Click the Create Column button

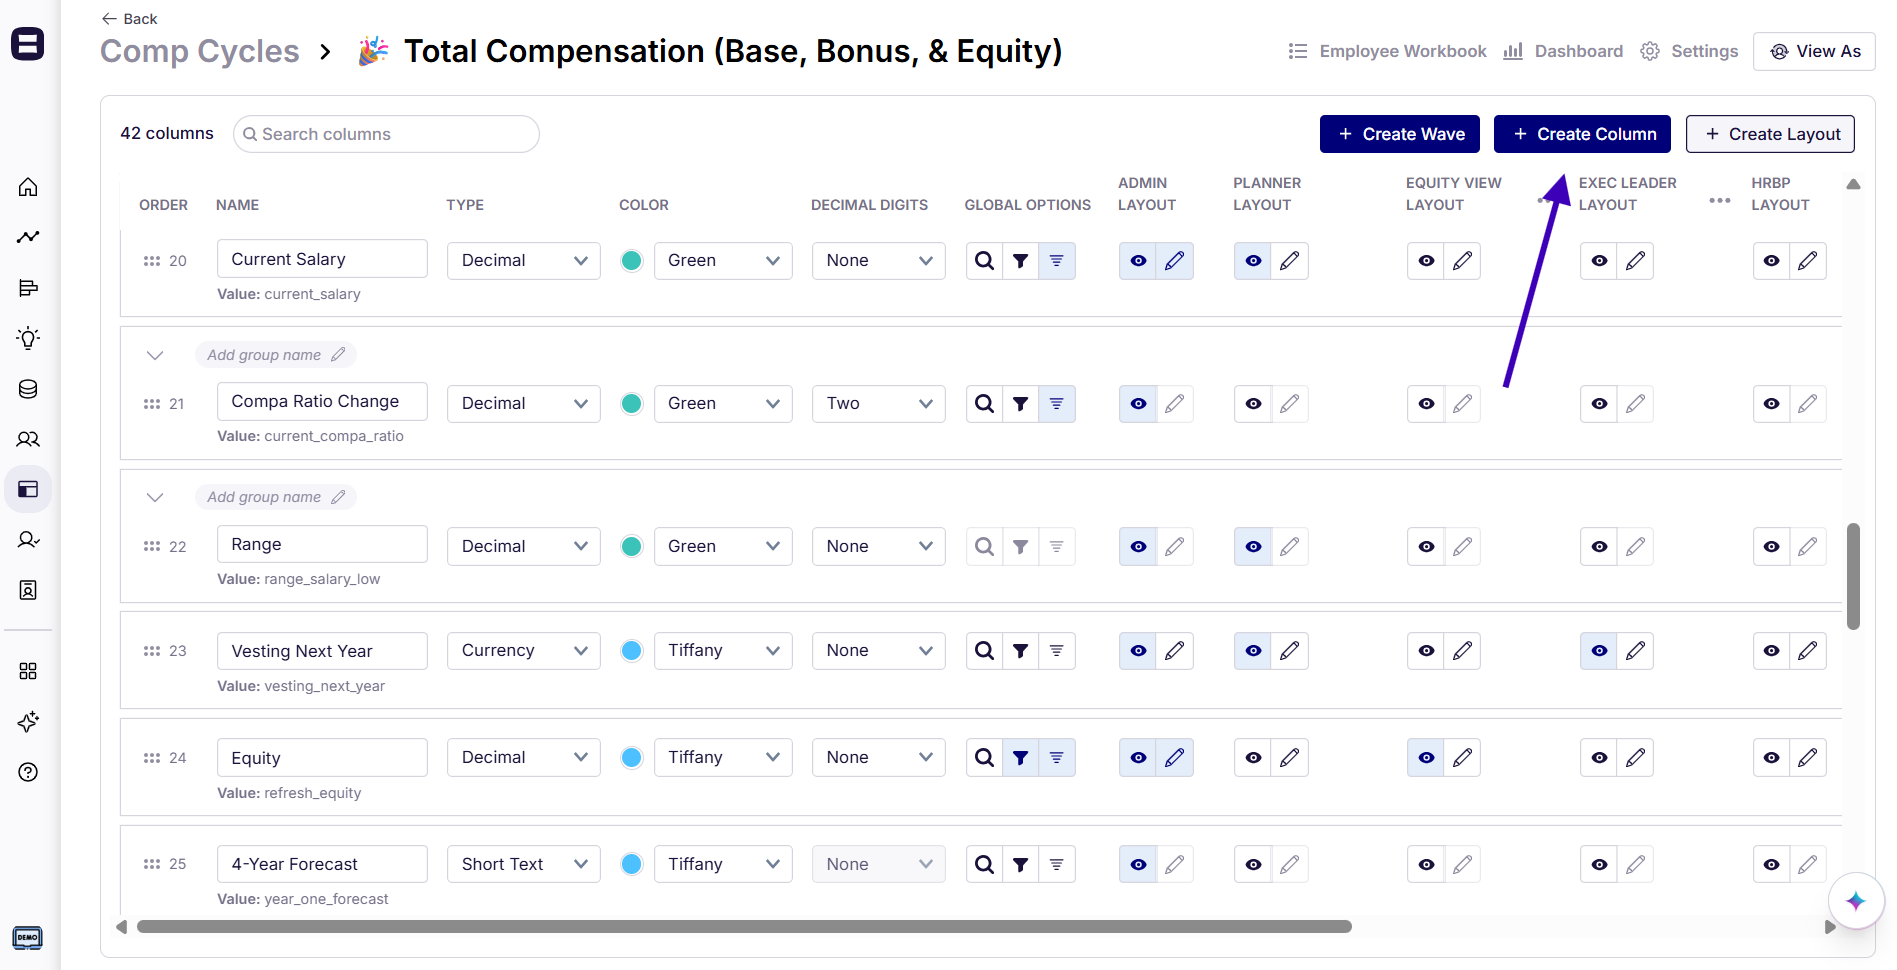click(x=1582, y=134)
